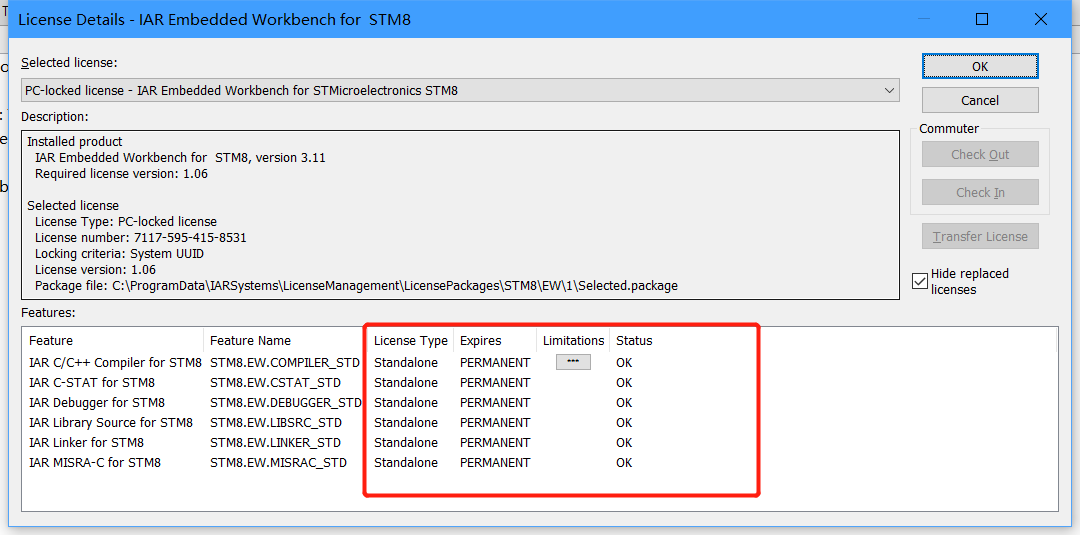1080x535 pixels.
Task: Click the Status column header
Action: coord(634,340)
